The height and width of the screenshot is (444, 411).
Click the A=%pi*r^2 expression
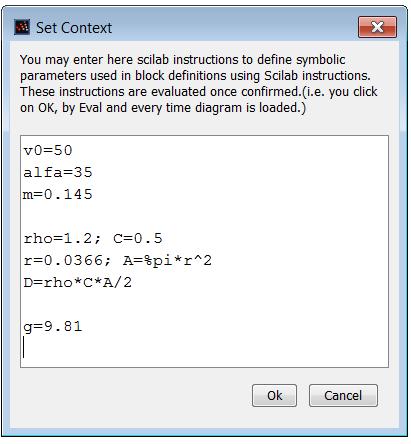pos(167,260)
